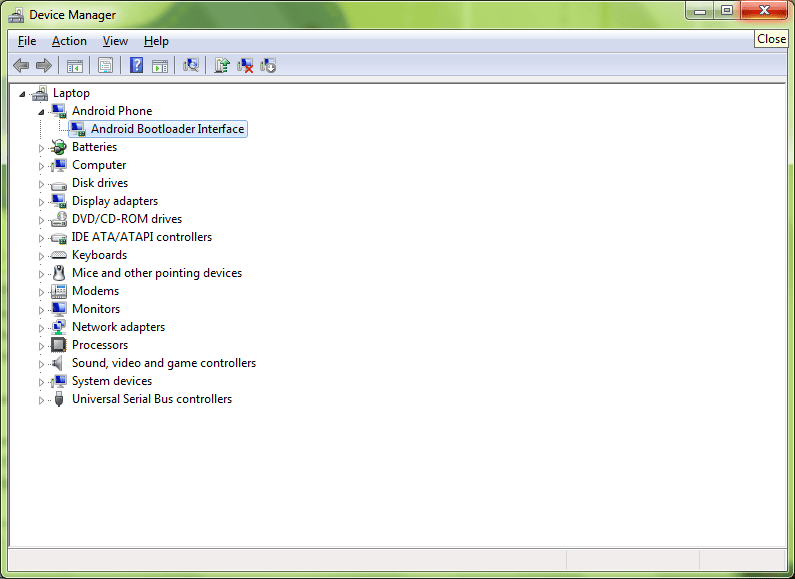Viewport: 795px width, 579px height.
Task: Open the Help menu
Action: [156, 41]
